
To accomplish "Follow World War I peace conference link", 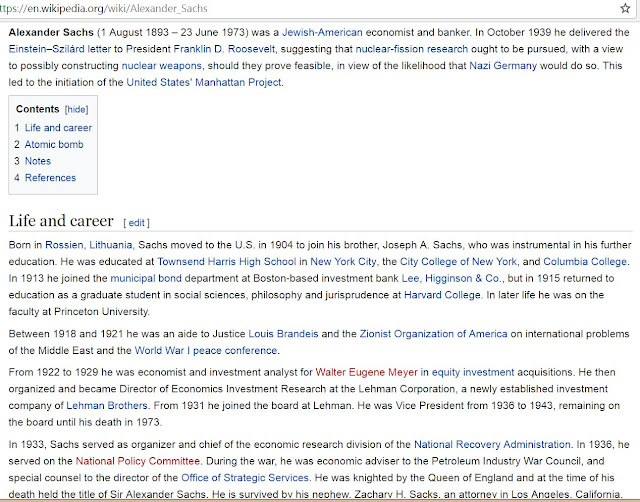I will pos(206,351).
